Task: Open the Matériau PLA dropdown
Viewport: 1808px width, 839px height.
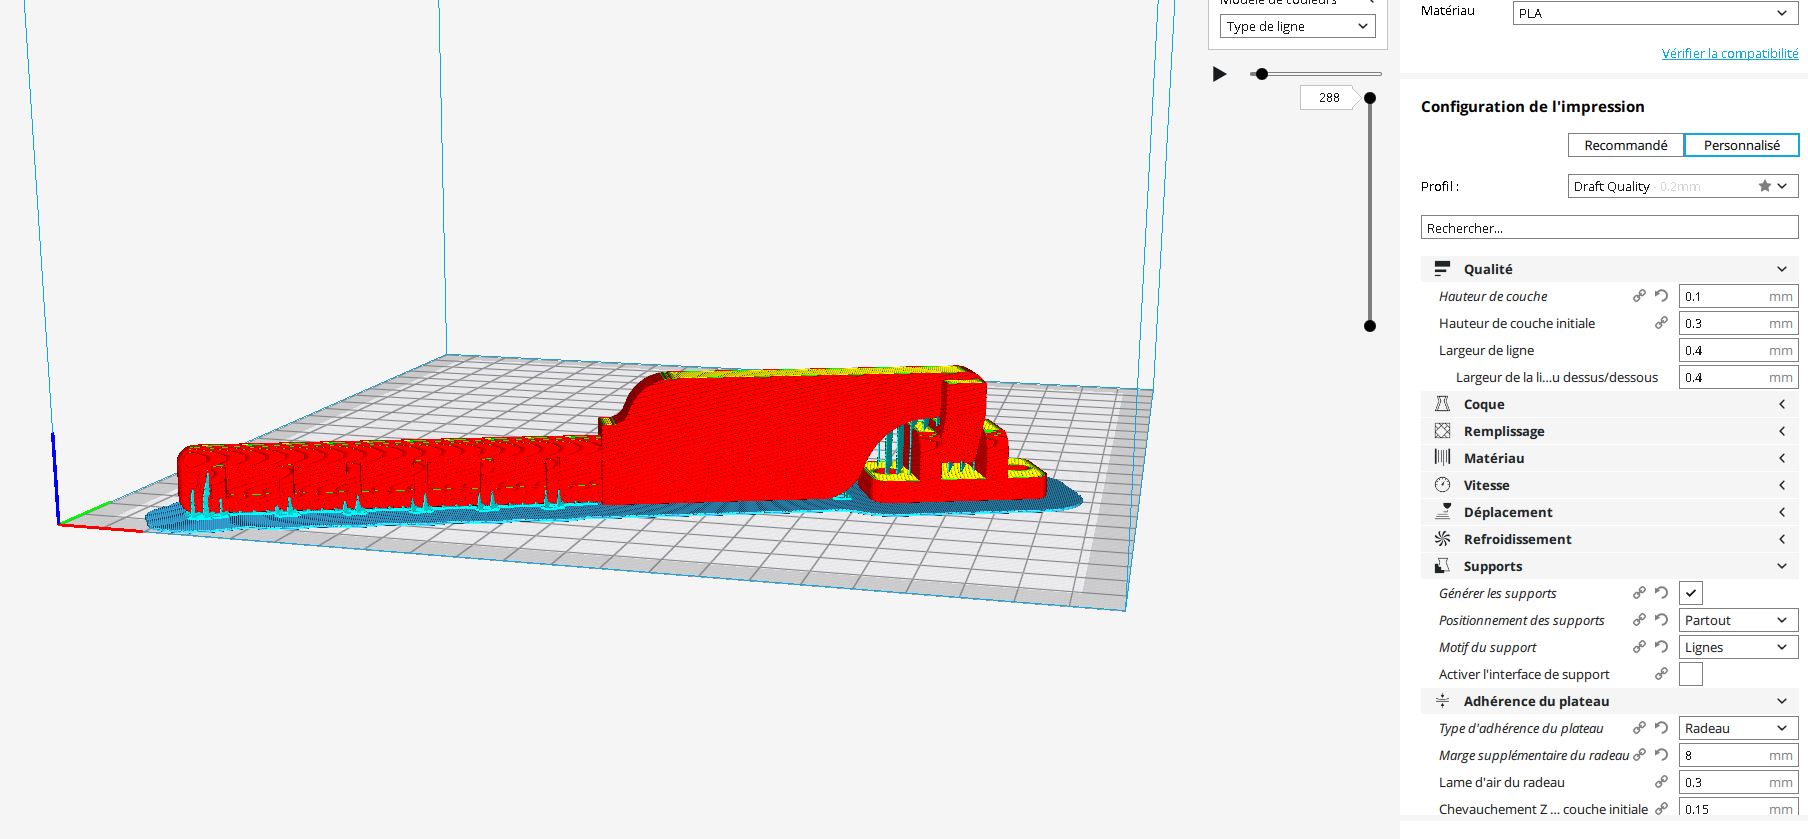Action: coord(1656,13)
